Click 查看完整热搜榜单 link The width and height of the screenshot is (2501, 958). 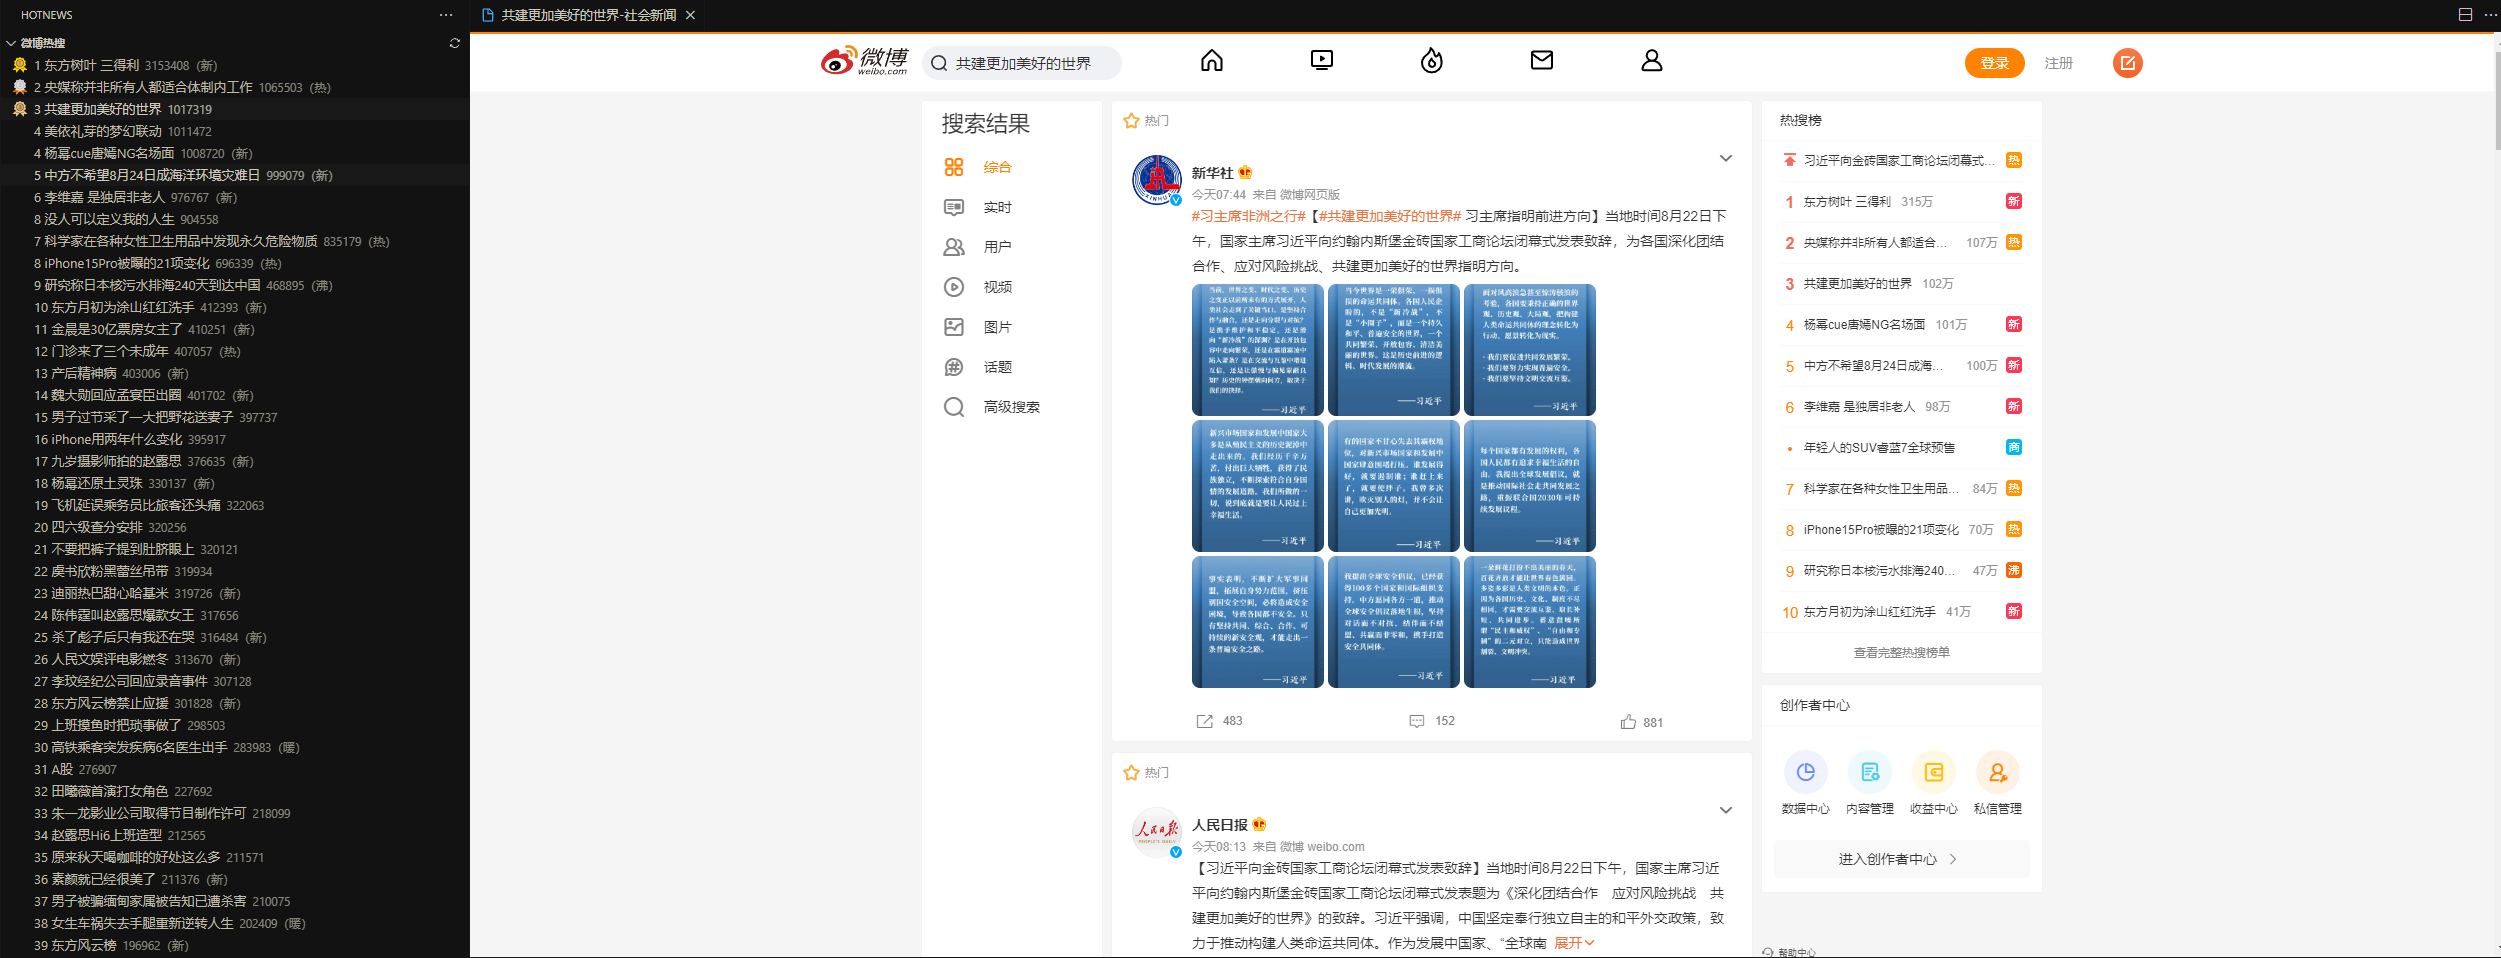(1901, 652)
